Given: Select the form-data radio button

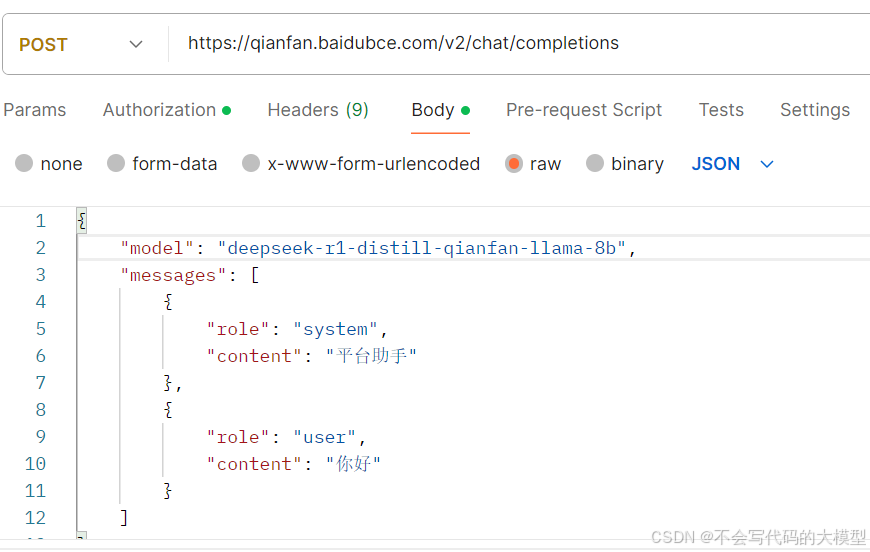Looking at the screenshot, I should click(x=116, y=163).
